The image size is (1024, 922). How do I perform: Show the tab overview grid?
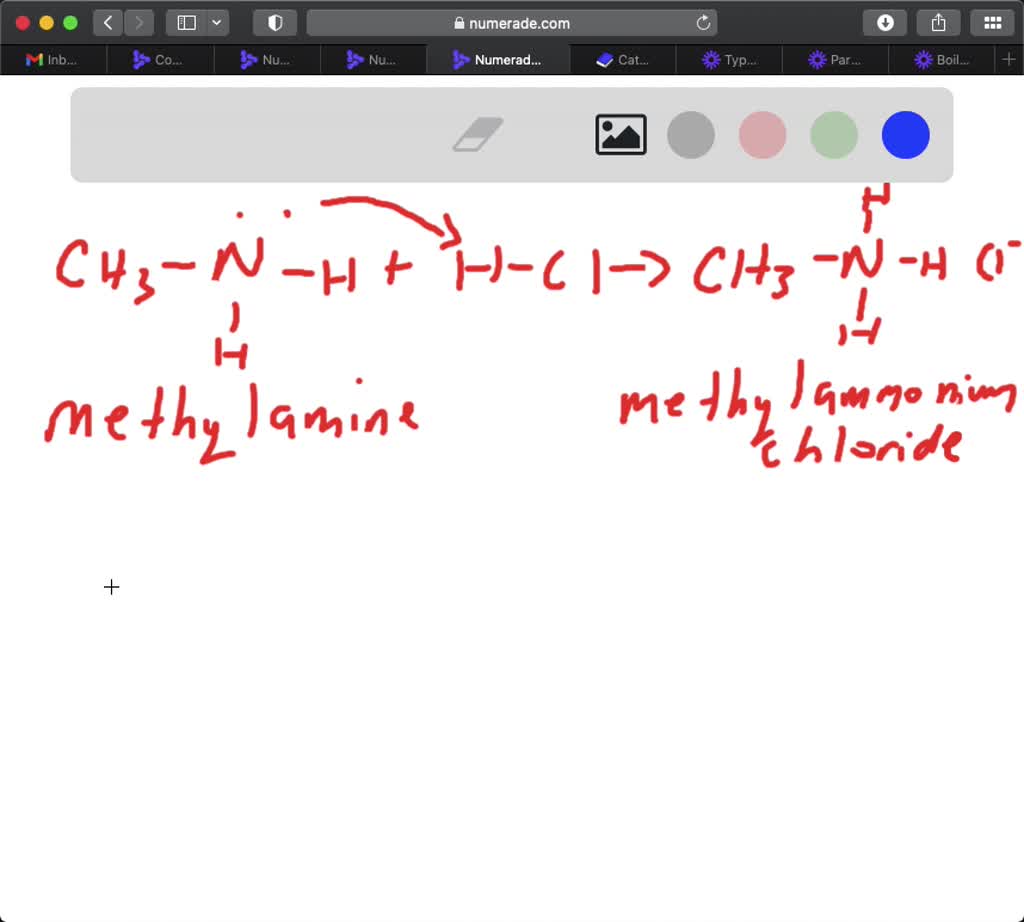click(x=992, y=22)
